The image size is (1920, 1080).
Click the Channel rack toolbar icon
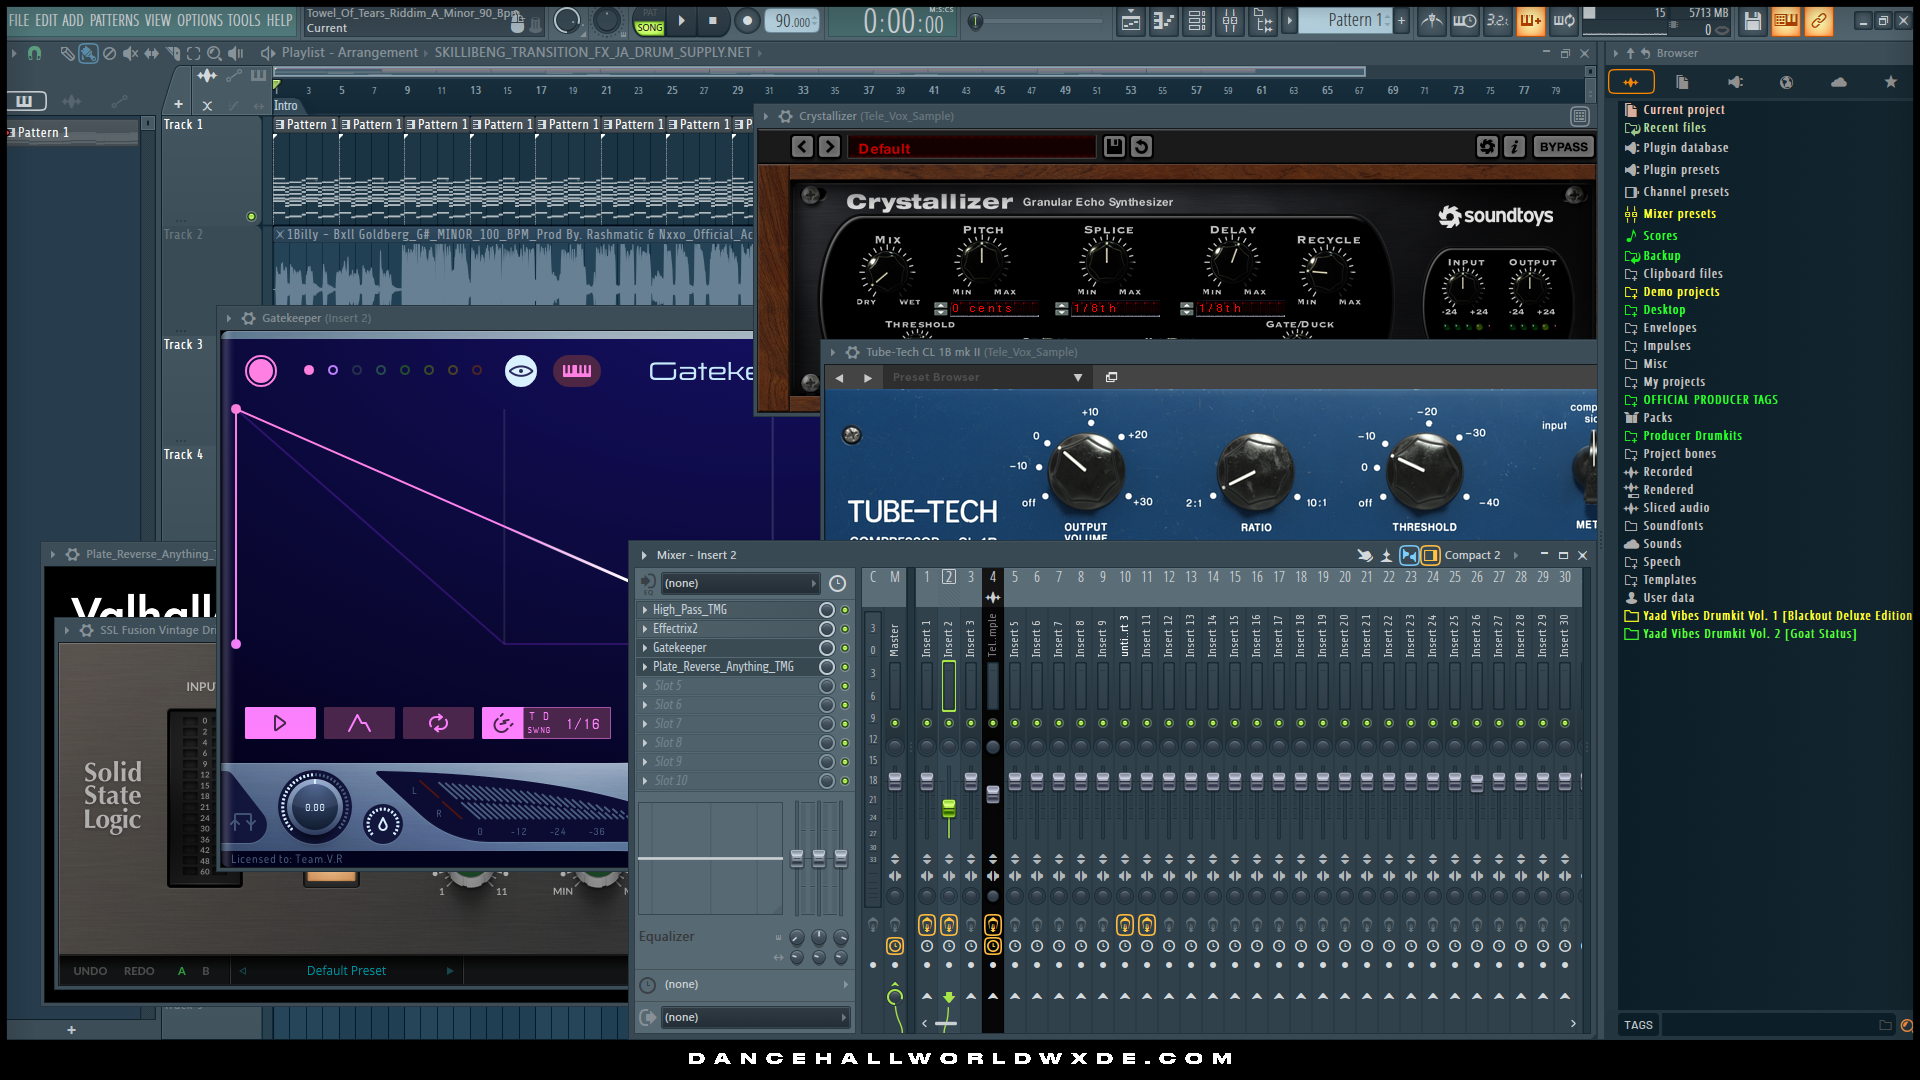[x=1197, y=21]
